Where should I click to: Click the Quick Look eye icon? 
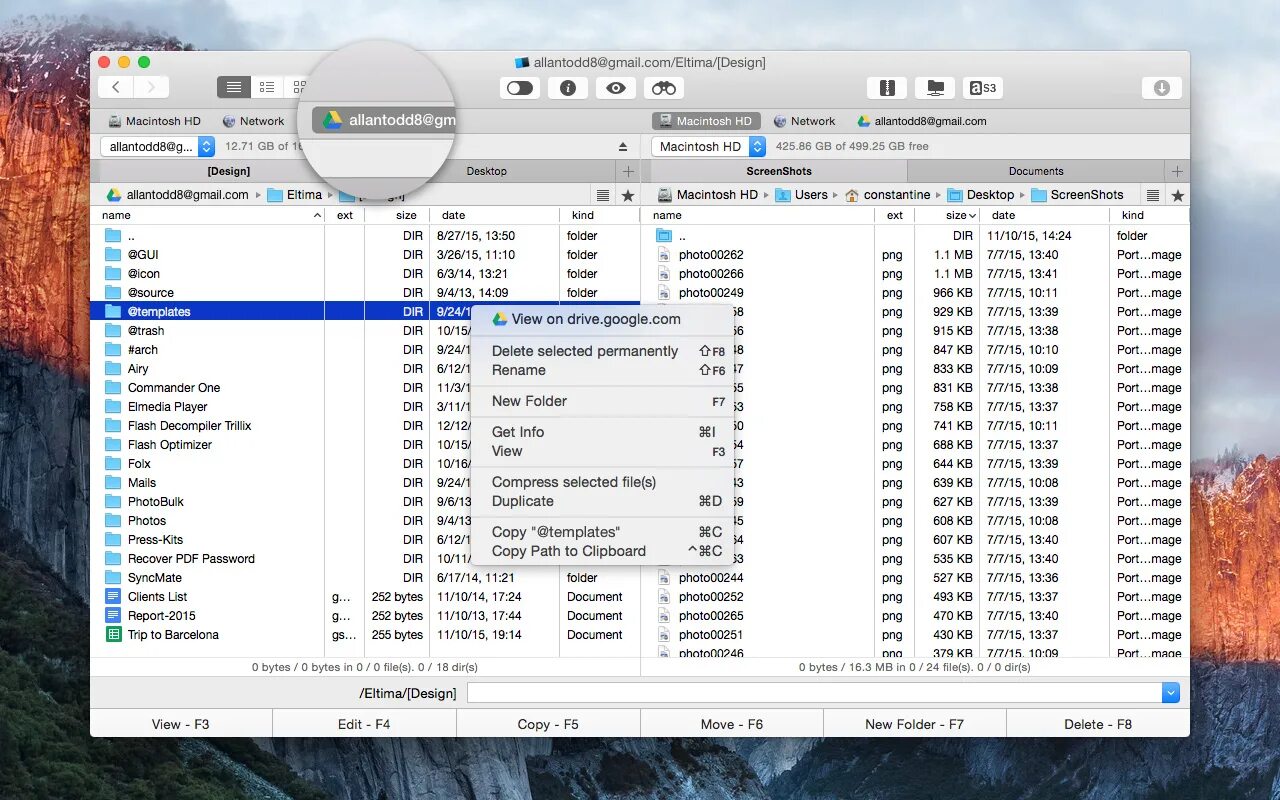coord(616,88)
